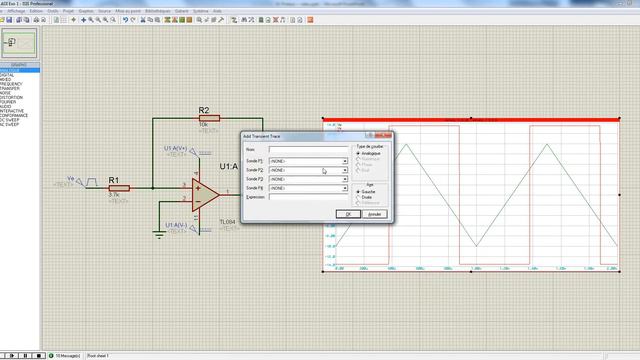Click the Annuler button
Screen dimensions: 640x360
375,214
